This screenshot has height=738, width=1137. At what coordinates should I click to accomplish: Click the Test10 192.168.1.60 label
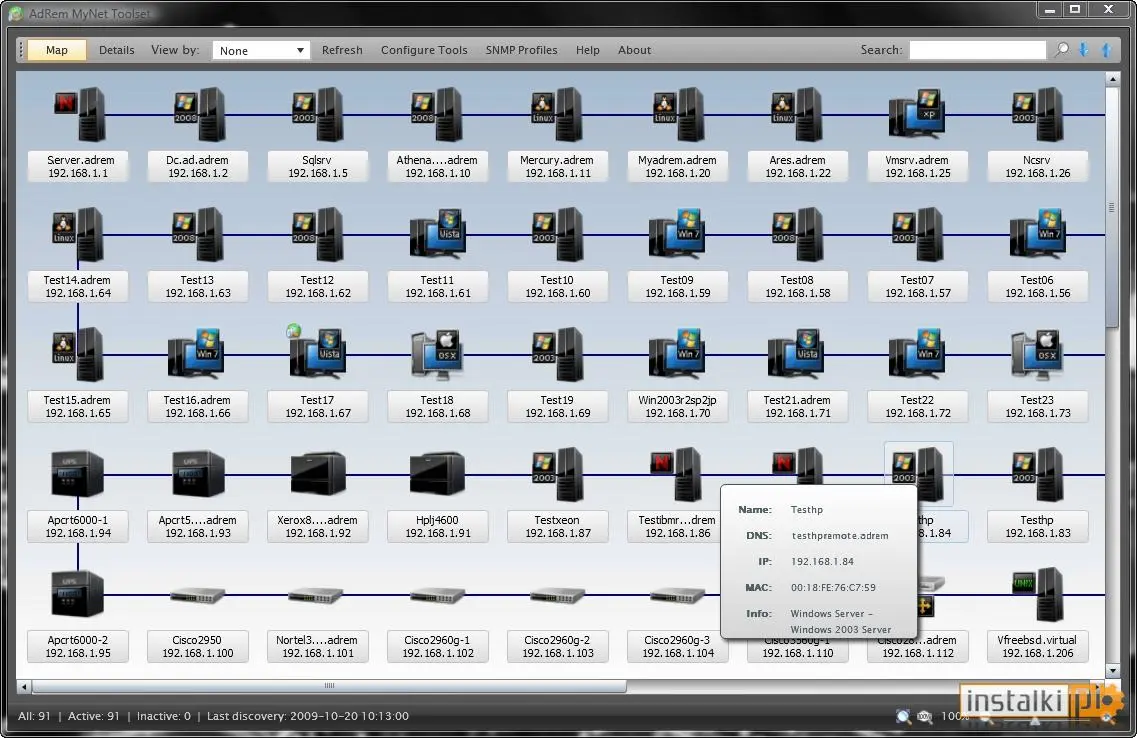557,286
